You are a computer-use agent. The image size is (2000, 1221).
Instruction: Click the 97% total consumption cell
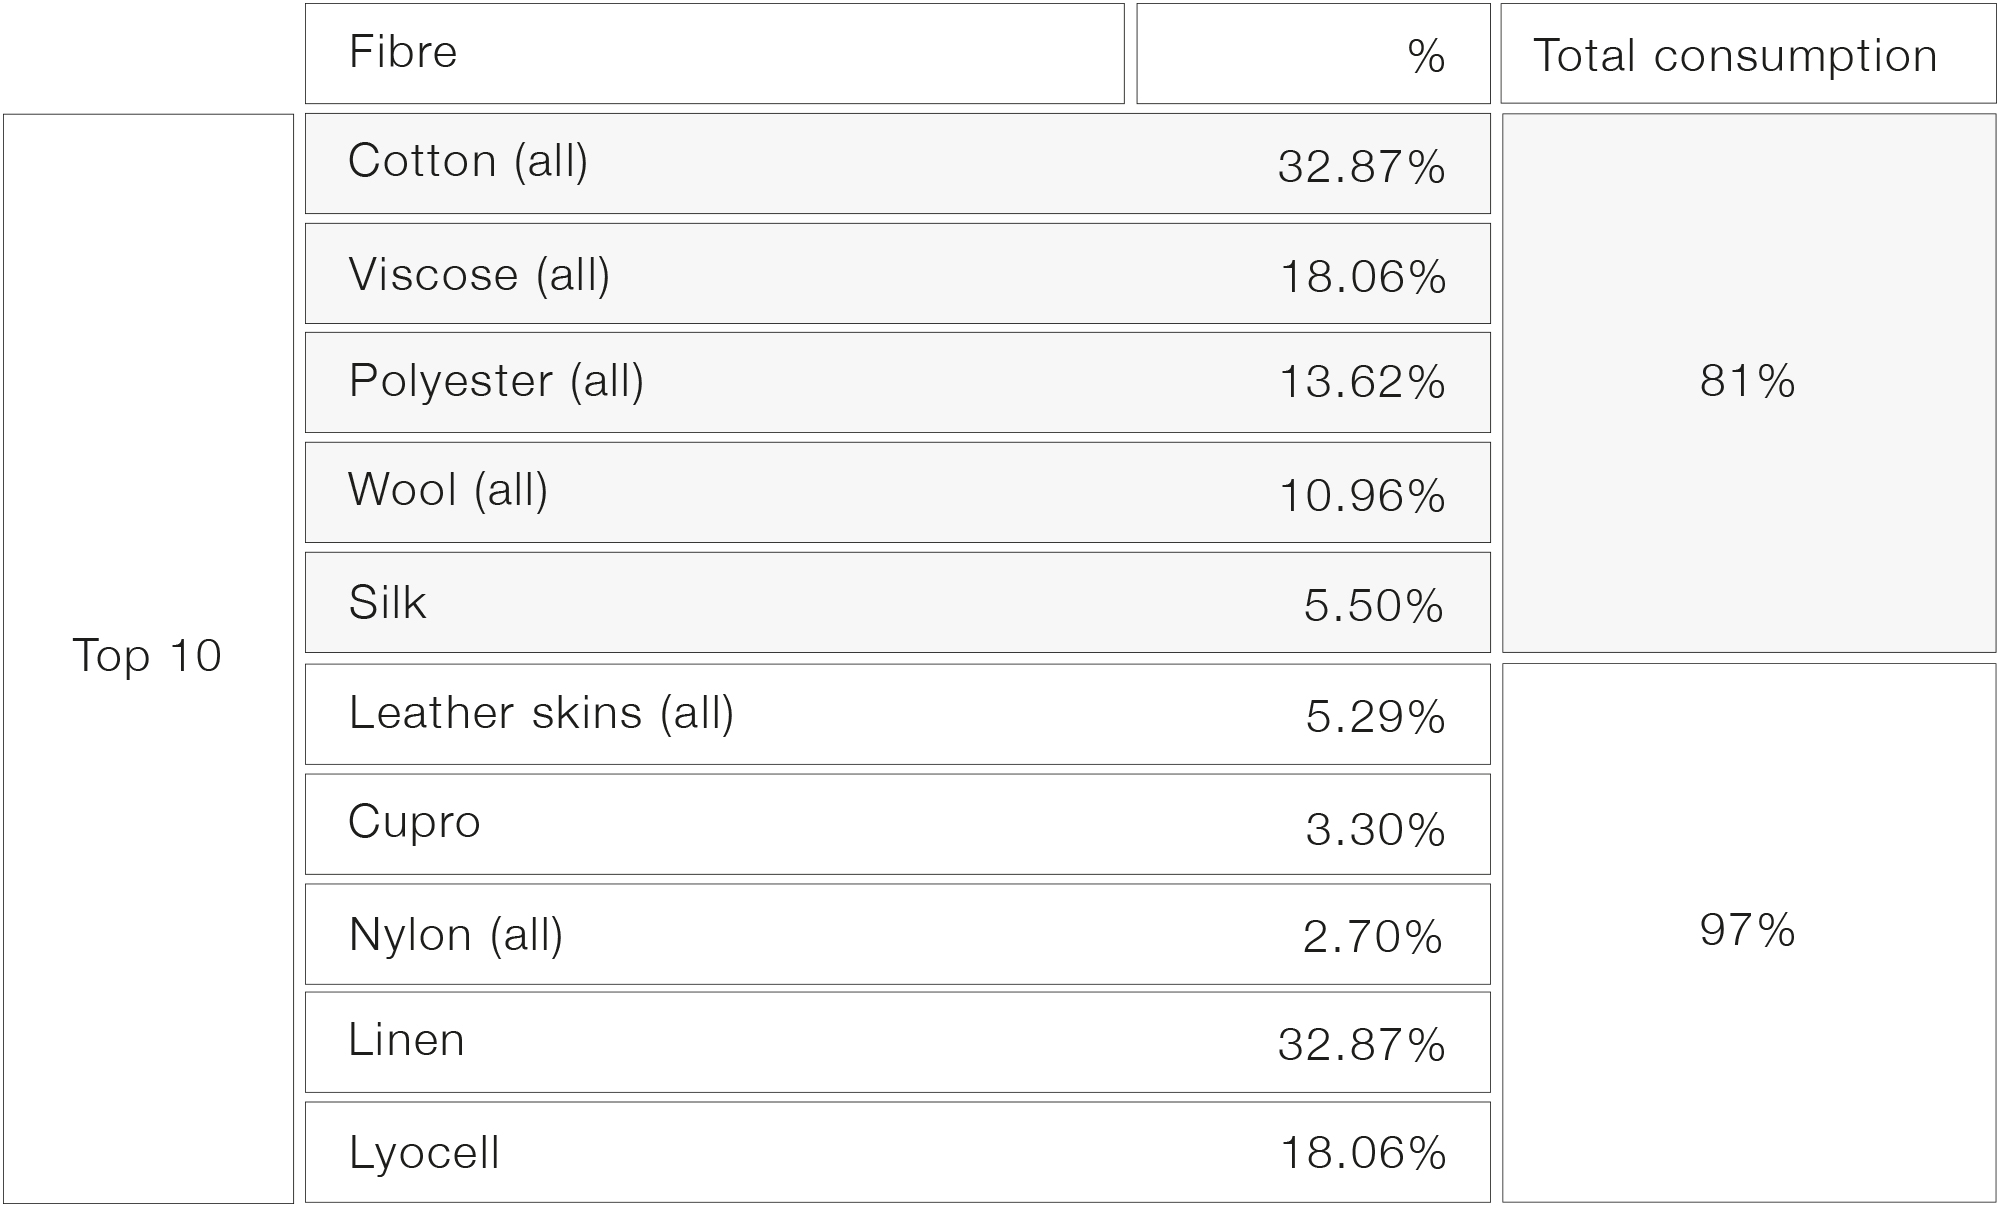[1748, 933]
